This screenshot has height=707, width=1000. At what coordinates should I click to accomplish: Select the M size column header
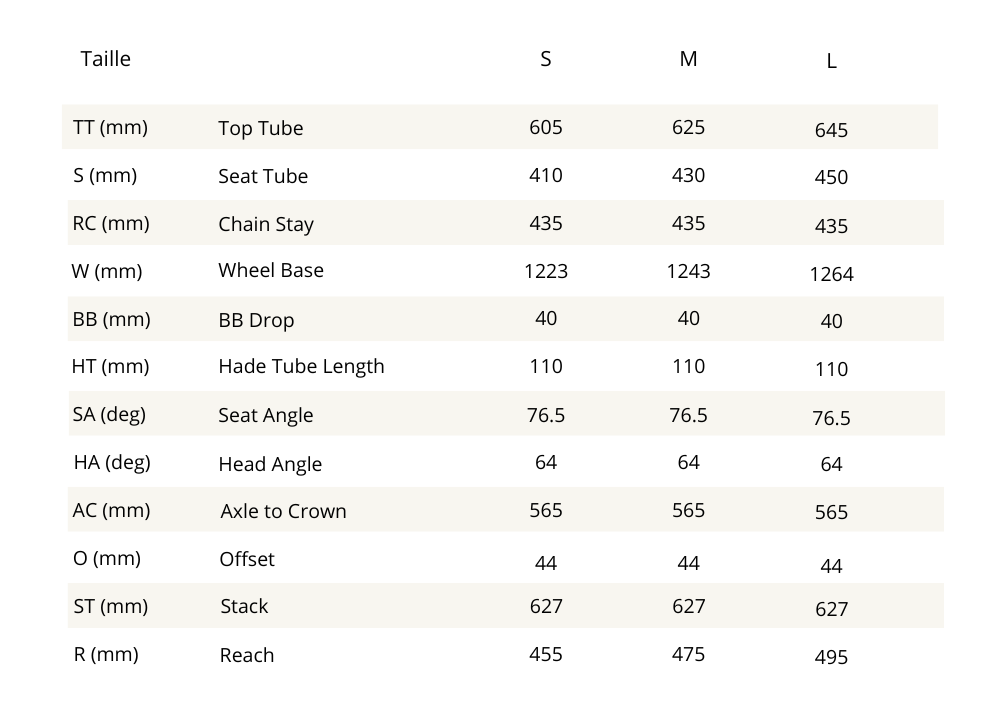pyautogui.click(x=688, y=59)
